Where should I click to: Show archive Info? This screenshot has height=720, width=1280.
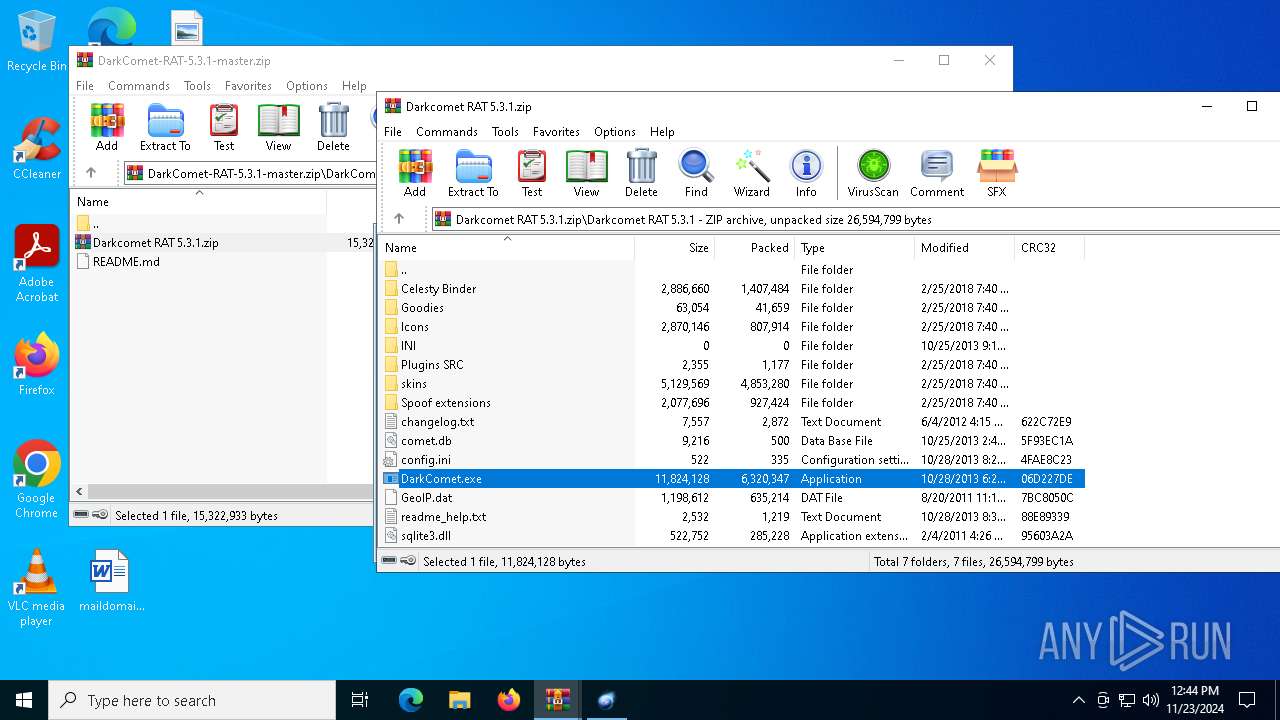pos(806,173)
